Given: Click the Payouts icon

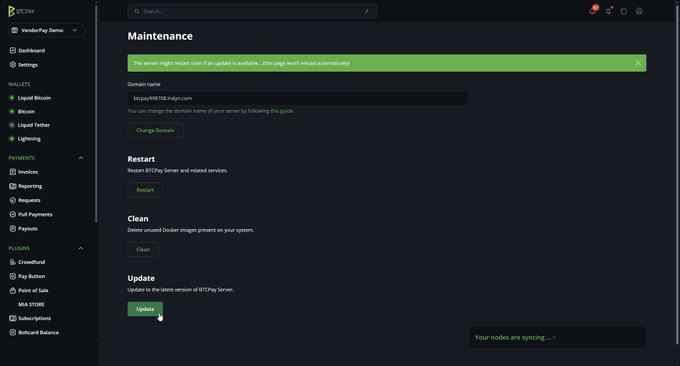Looking at the screenshot, I should coord(13,229).
